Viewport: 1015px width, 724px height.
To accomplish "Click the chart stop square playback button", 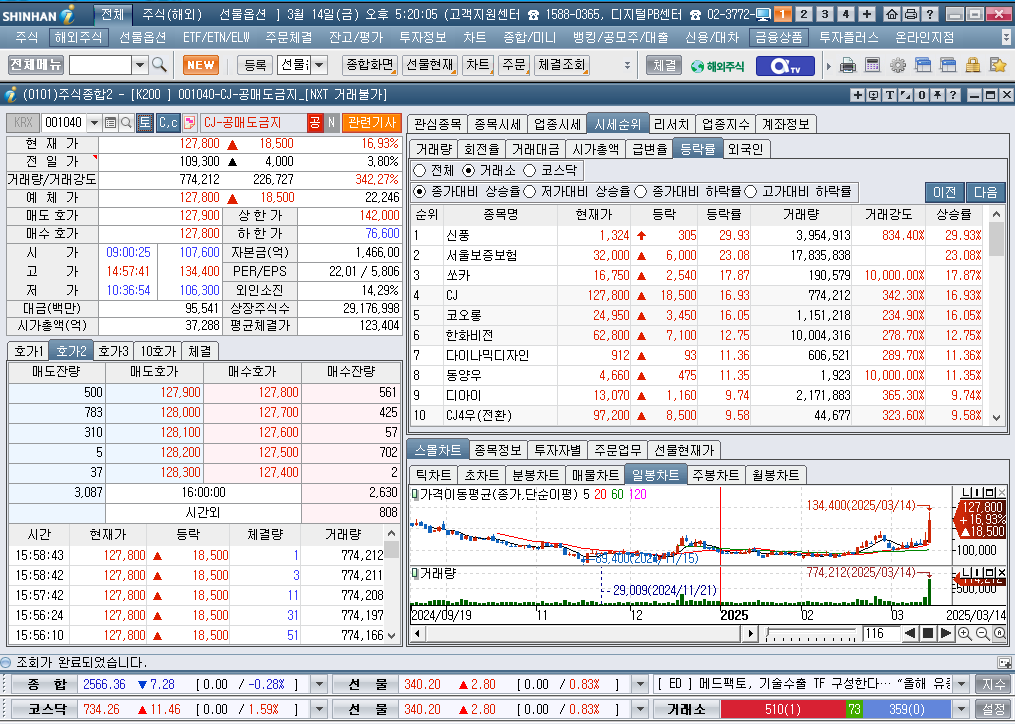I will click(x=927, y=633).
